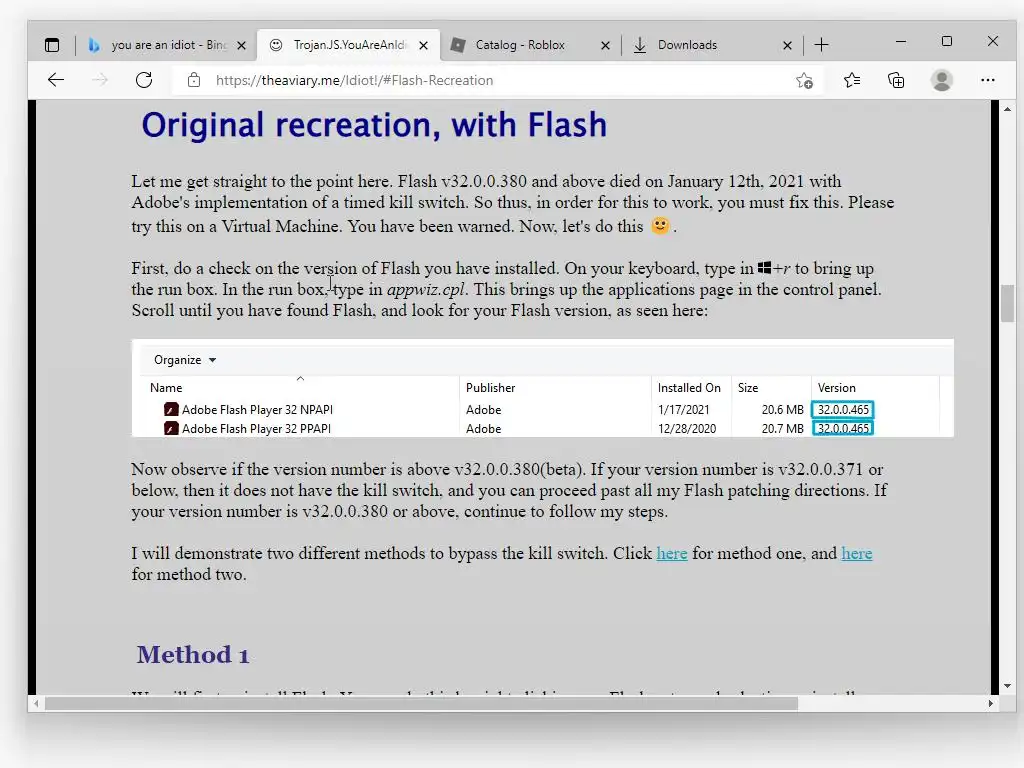Click the Windows logo key icon in text
1024x768 pixels.
pos(764,268)
